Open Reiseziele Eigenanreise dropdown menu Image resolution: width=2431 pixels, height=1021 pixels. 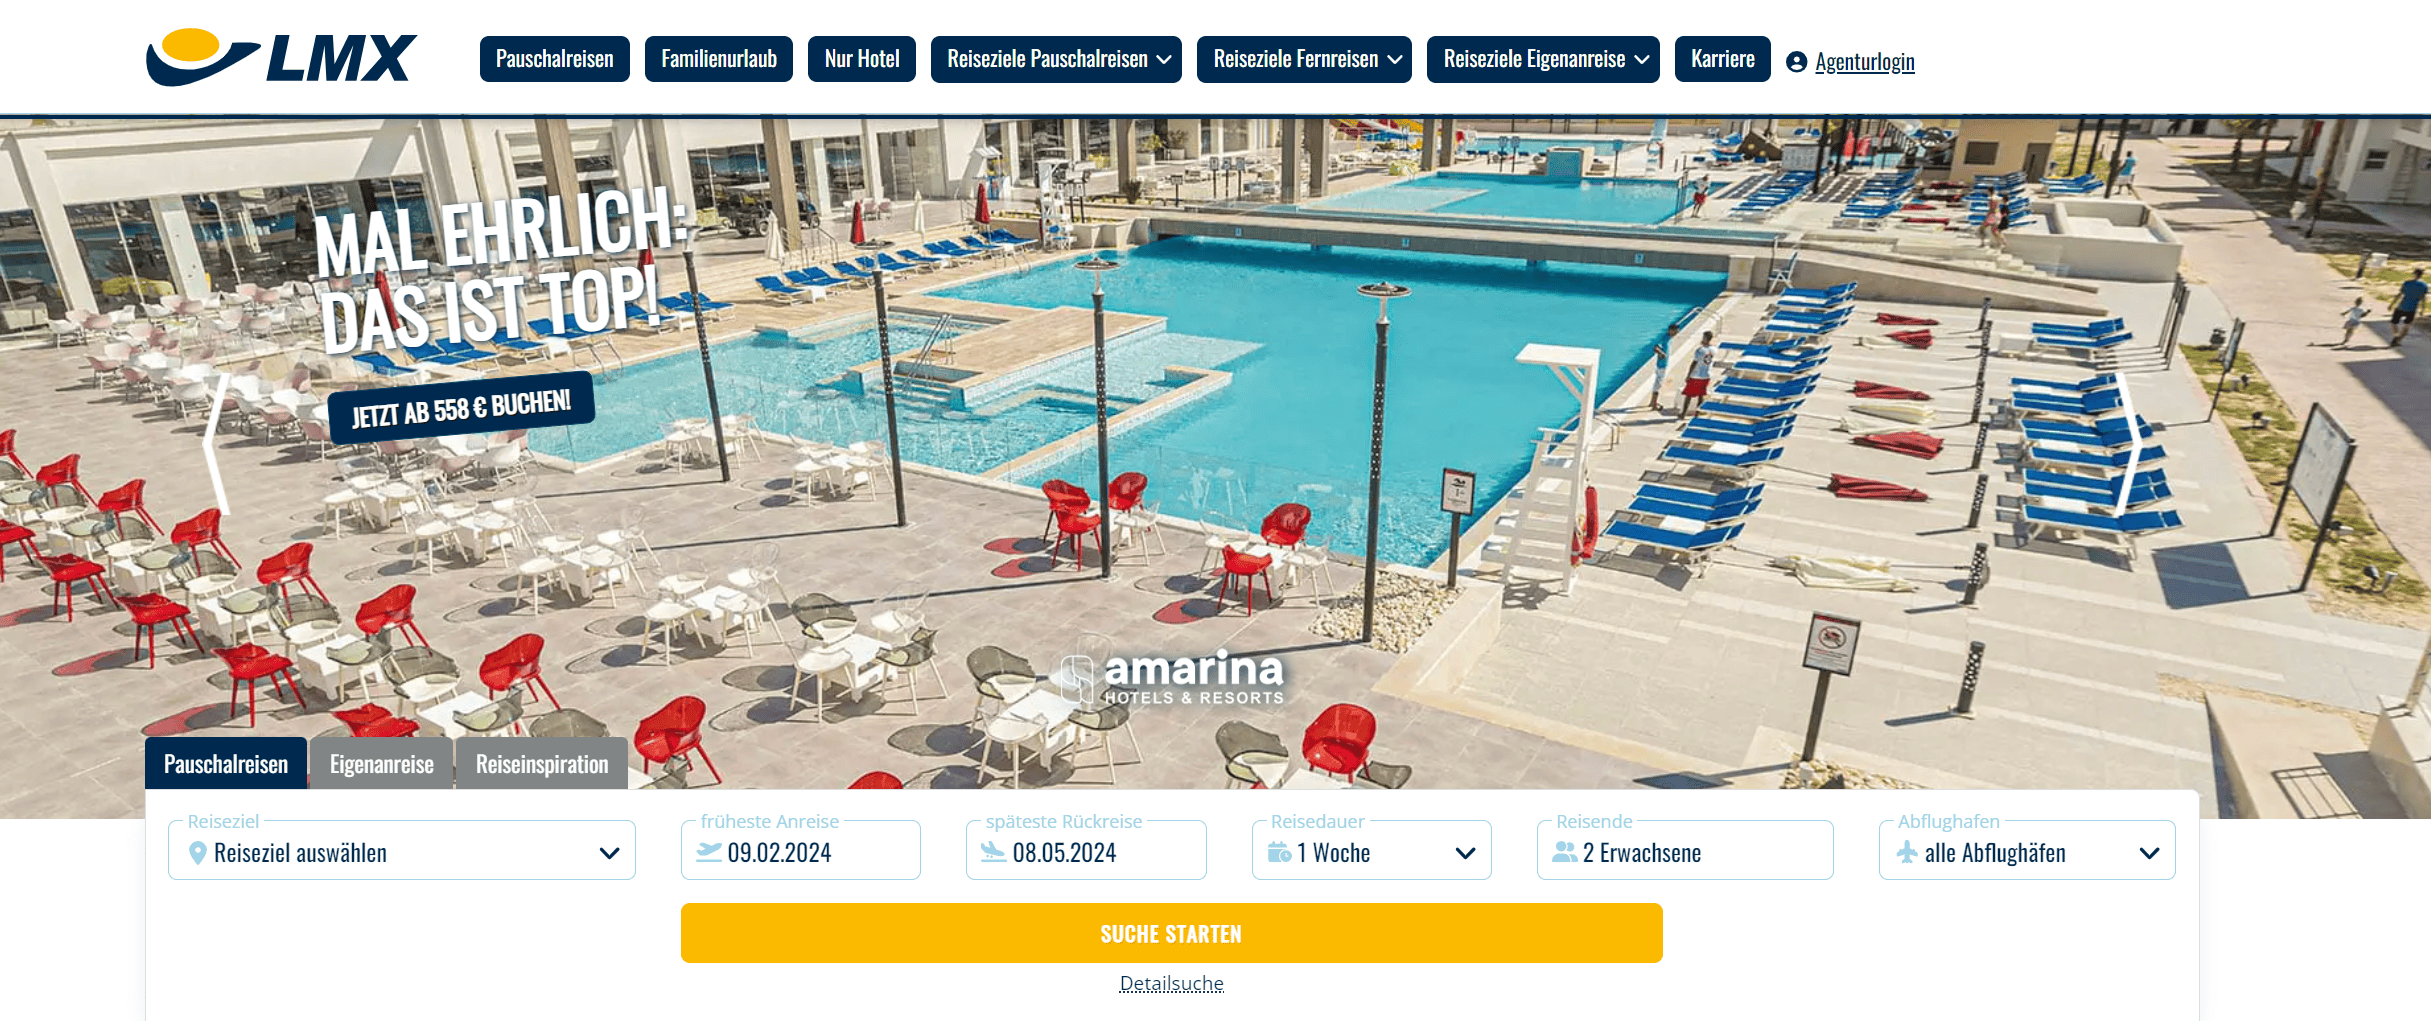[1543, 59]
